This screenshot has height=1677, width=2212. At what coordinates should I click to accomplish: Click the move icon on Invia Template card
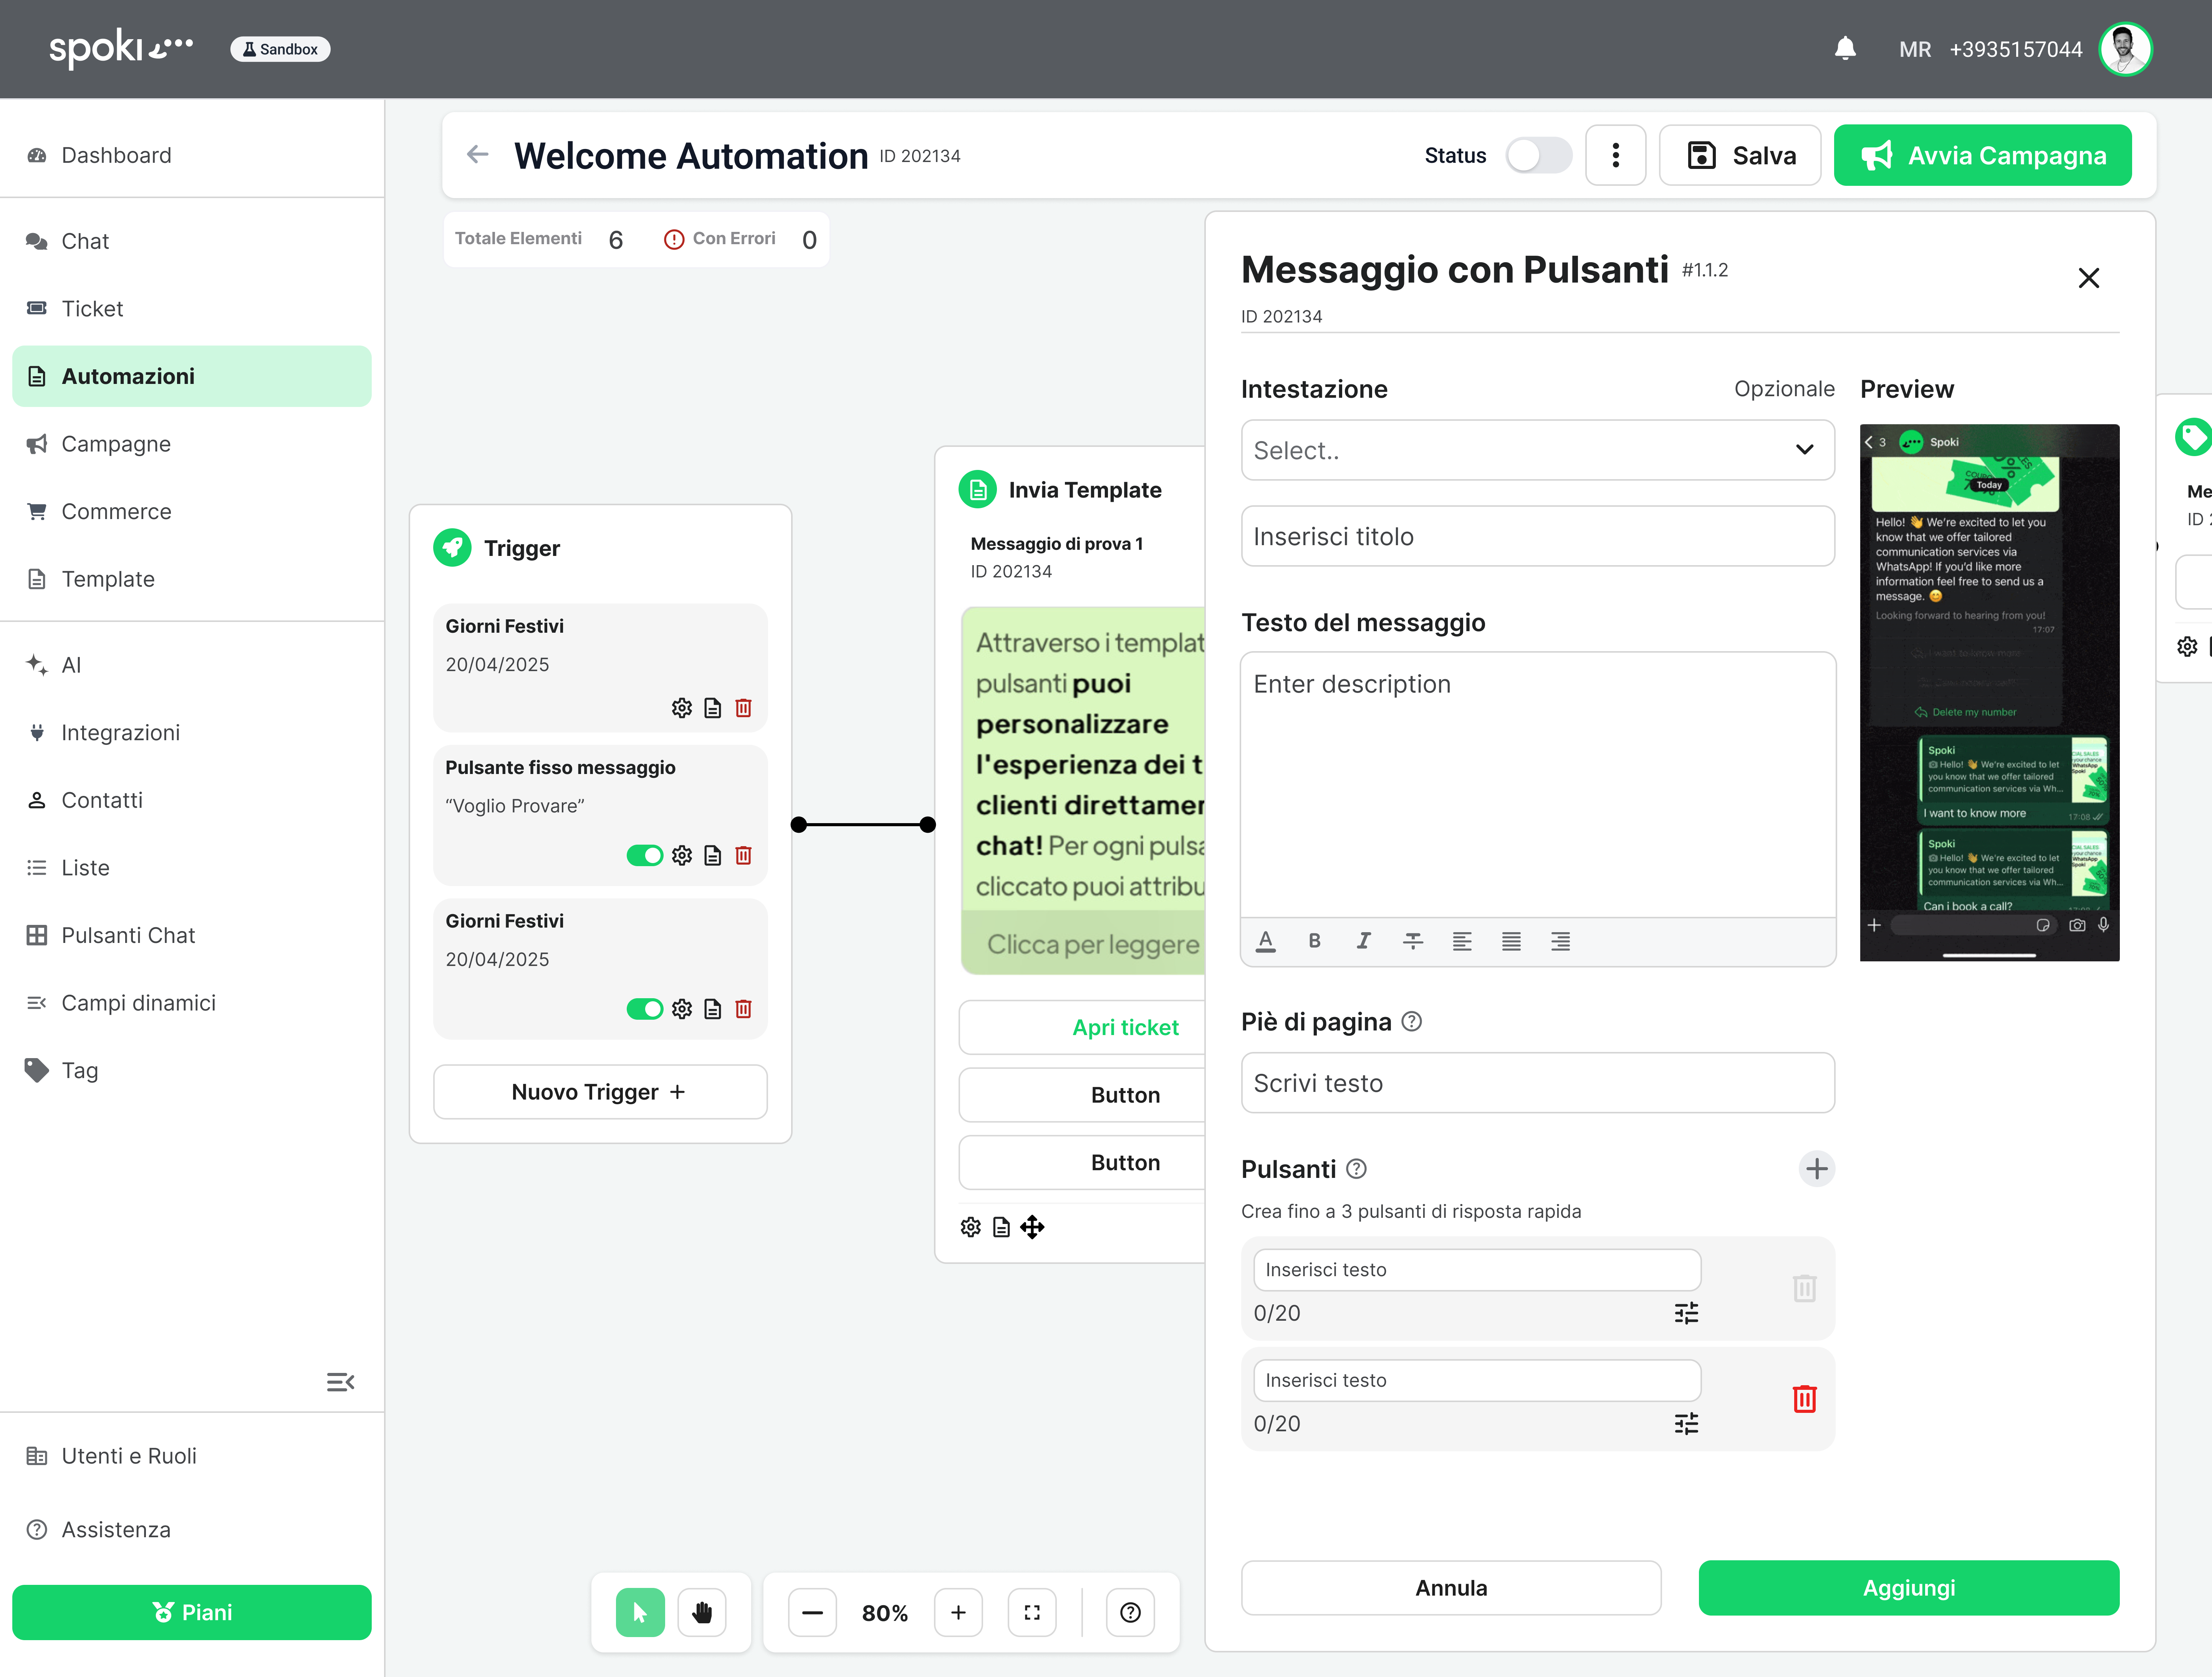pos(1032,1227)
